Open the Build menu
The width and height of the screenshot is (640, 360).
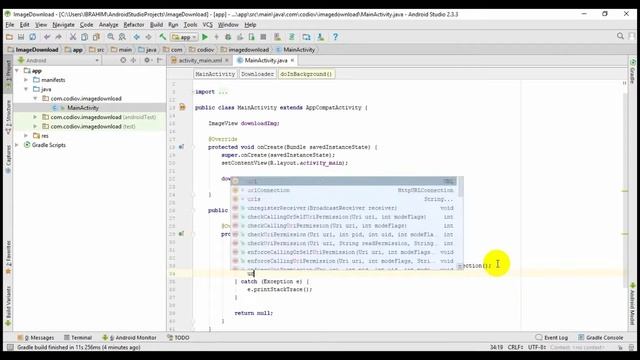[156, 25]
